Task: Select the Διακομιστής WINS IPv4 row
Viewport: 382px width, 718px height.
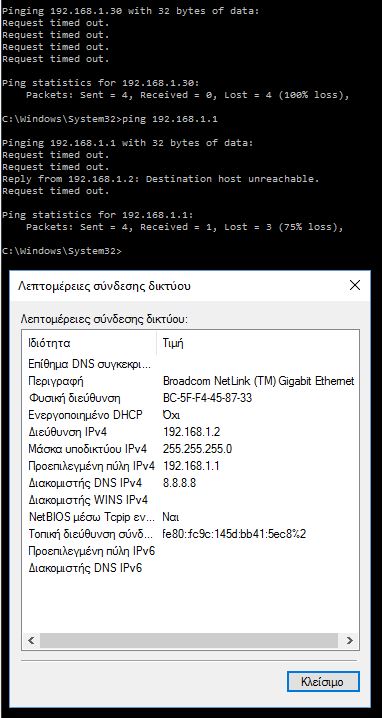Action: coord(190,500)
